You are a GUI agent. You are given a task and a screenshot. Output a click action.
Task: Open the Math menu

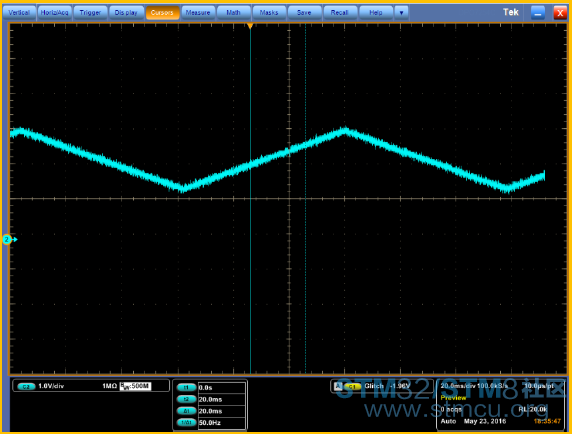(x=233, y=12)
